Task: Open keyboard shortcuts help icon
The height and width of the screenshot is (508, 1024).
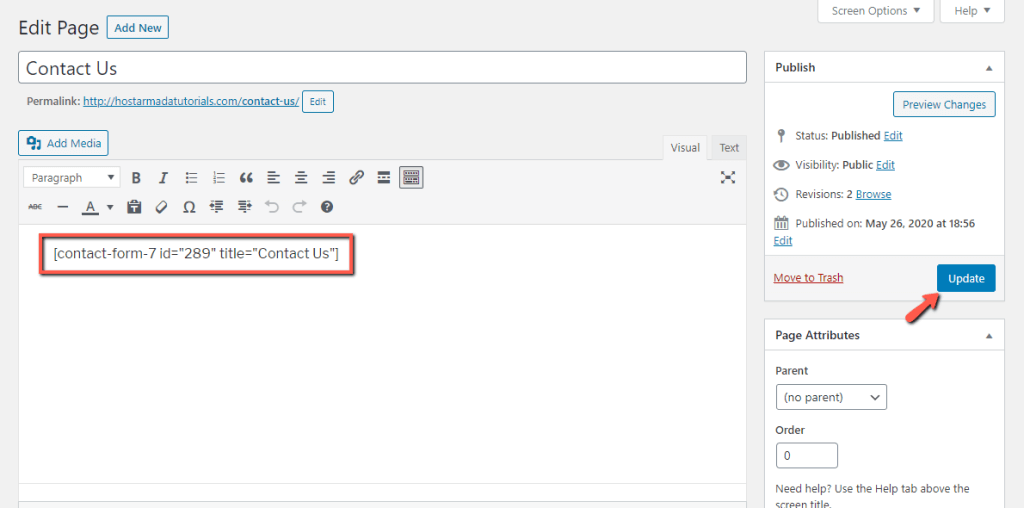Action: (x=327, y=207)
